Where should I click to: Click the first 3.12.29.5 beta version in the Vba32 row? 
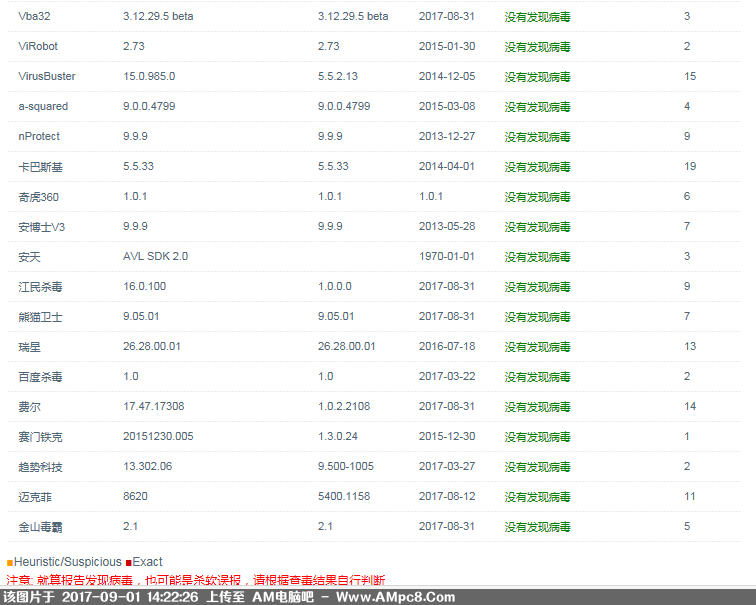158,16
